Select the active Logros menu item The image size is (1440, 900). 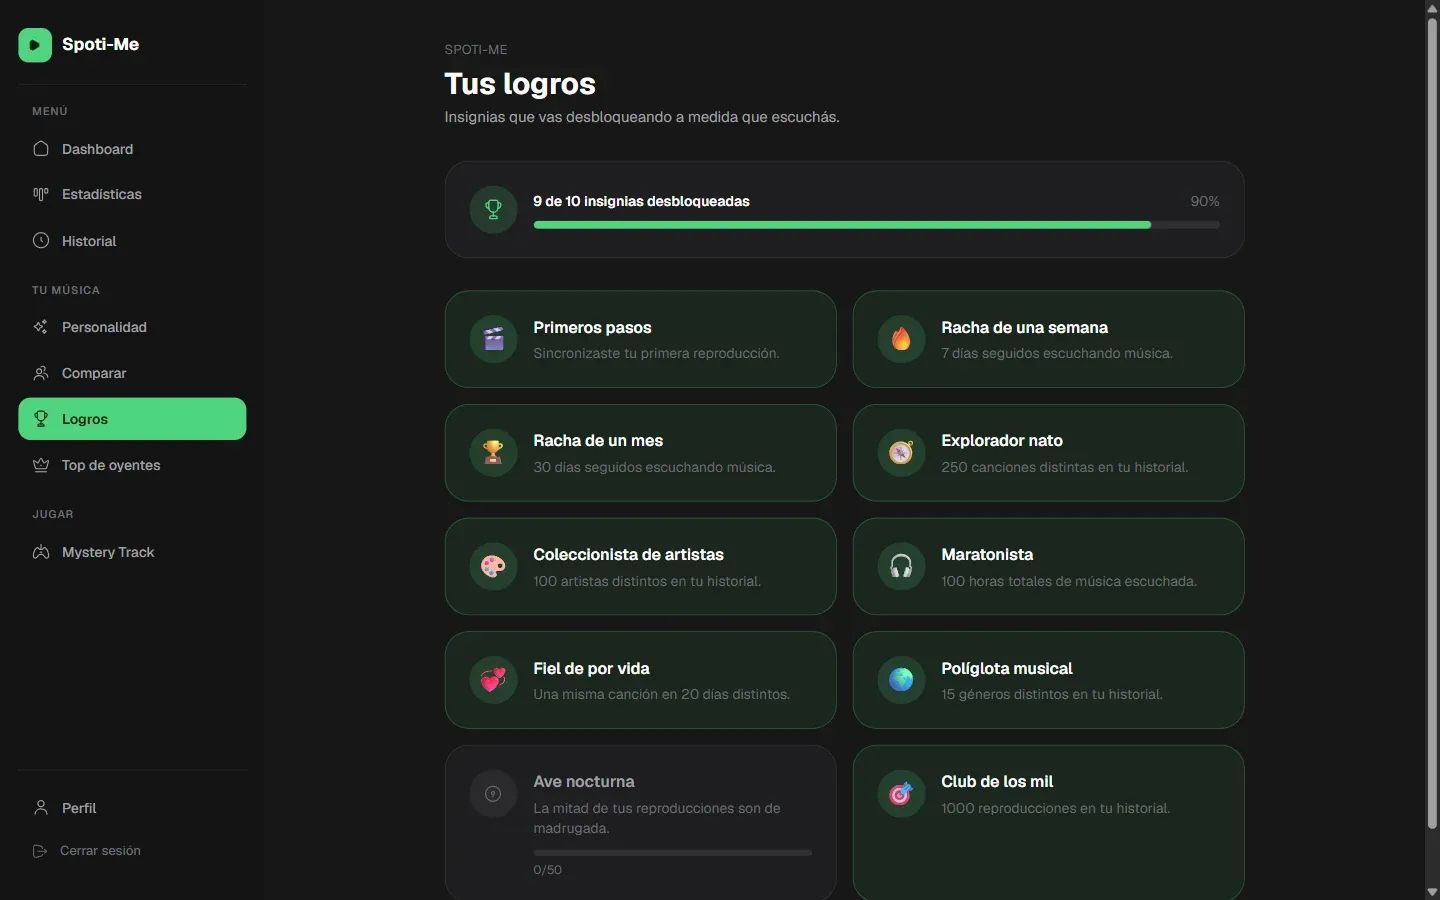click(132, 419)
